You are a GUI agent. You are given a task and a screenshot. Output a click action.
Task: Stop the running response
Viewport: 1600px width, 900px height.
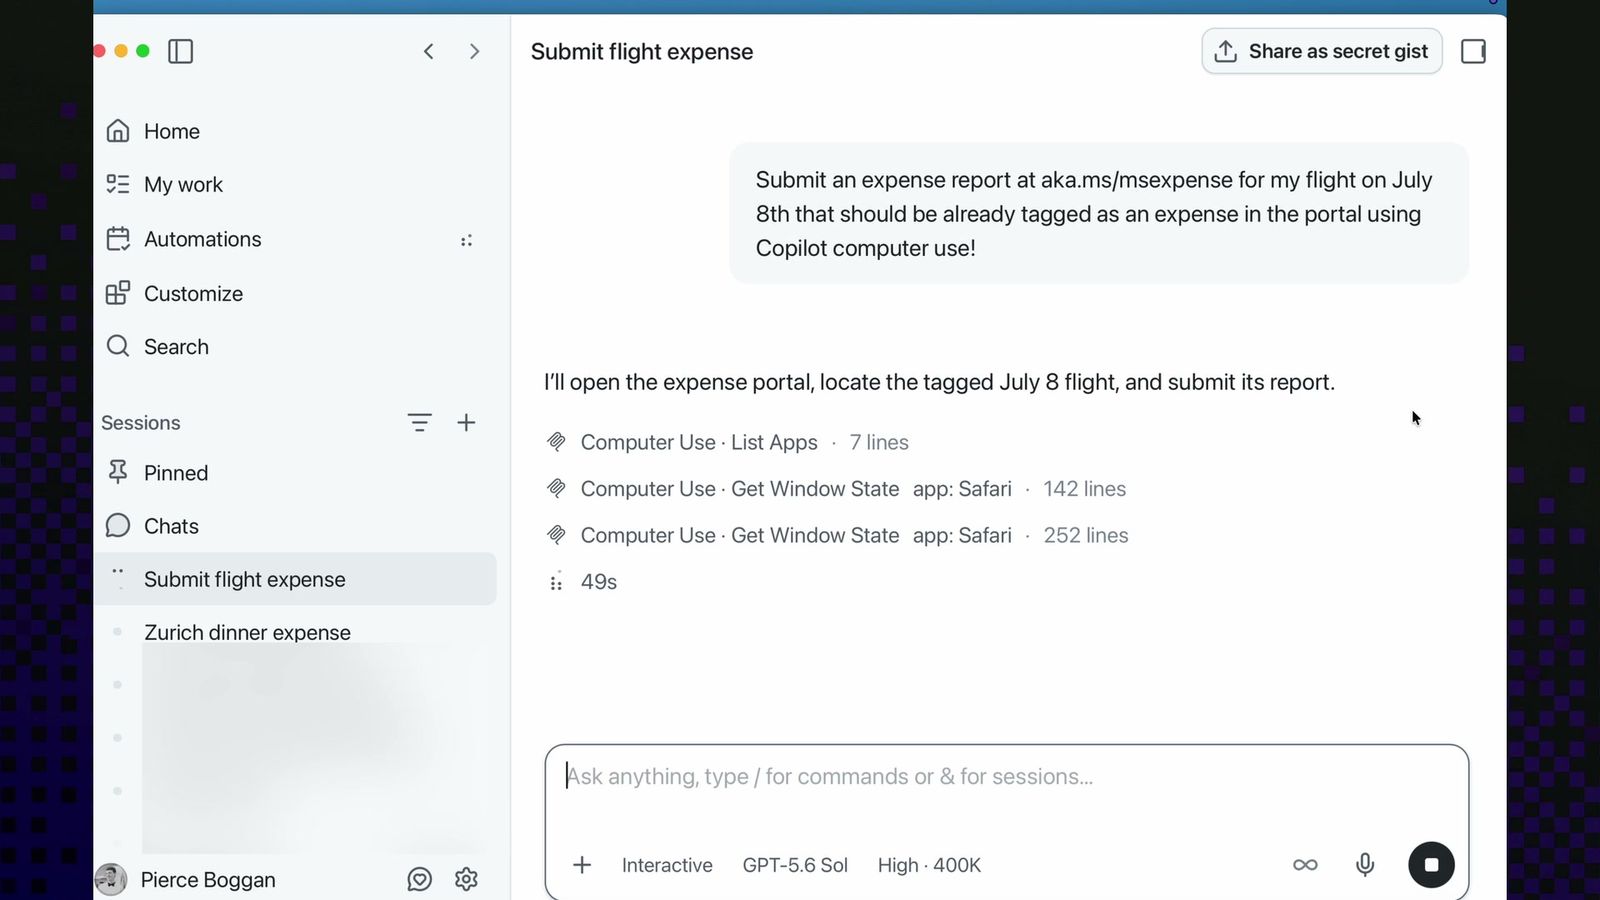1431,865
